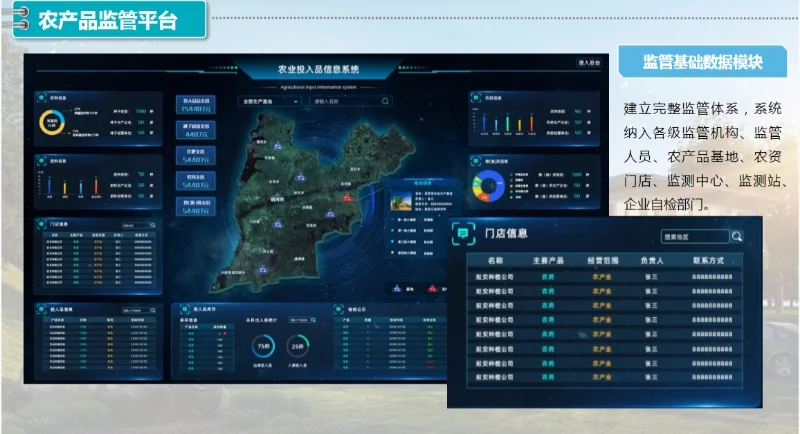Screen dimensions: 800x434
Task: Click the 进入后台 button
Action: (x=589, y=63)
